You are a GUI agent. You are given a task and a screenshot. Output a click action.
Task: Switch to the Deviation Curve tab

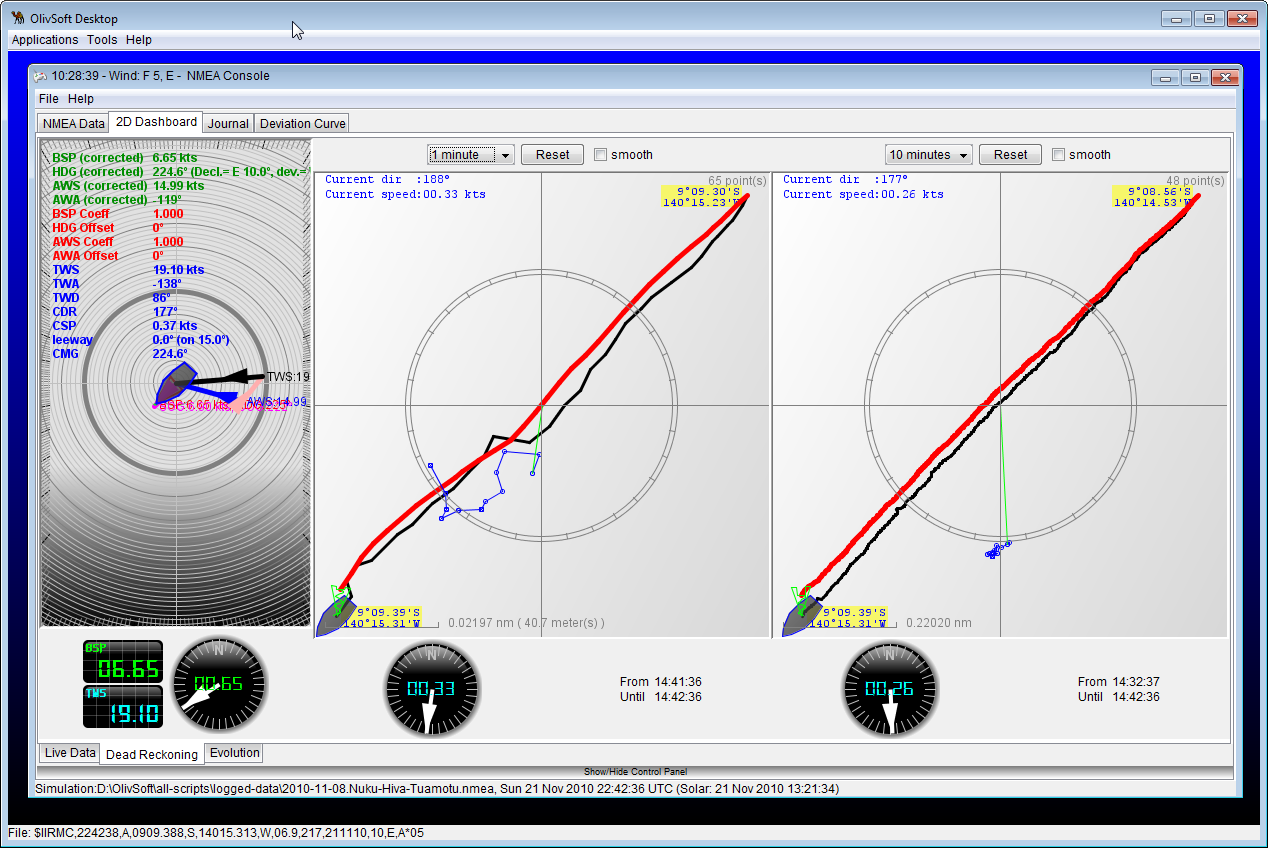coord(302,124)
